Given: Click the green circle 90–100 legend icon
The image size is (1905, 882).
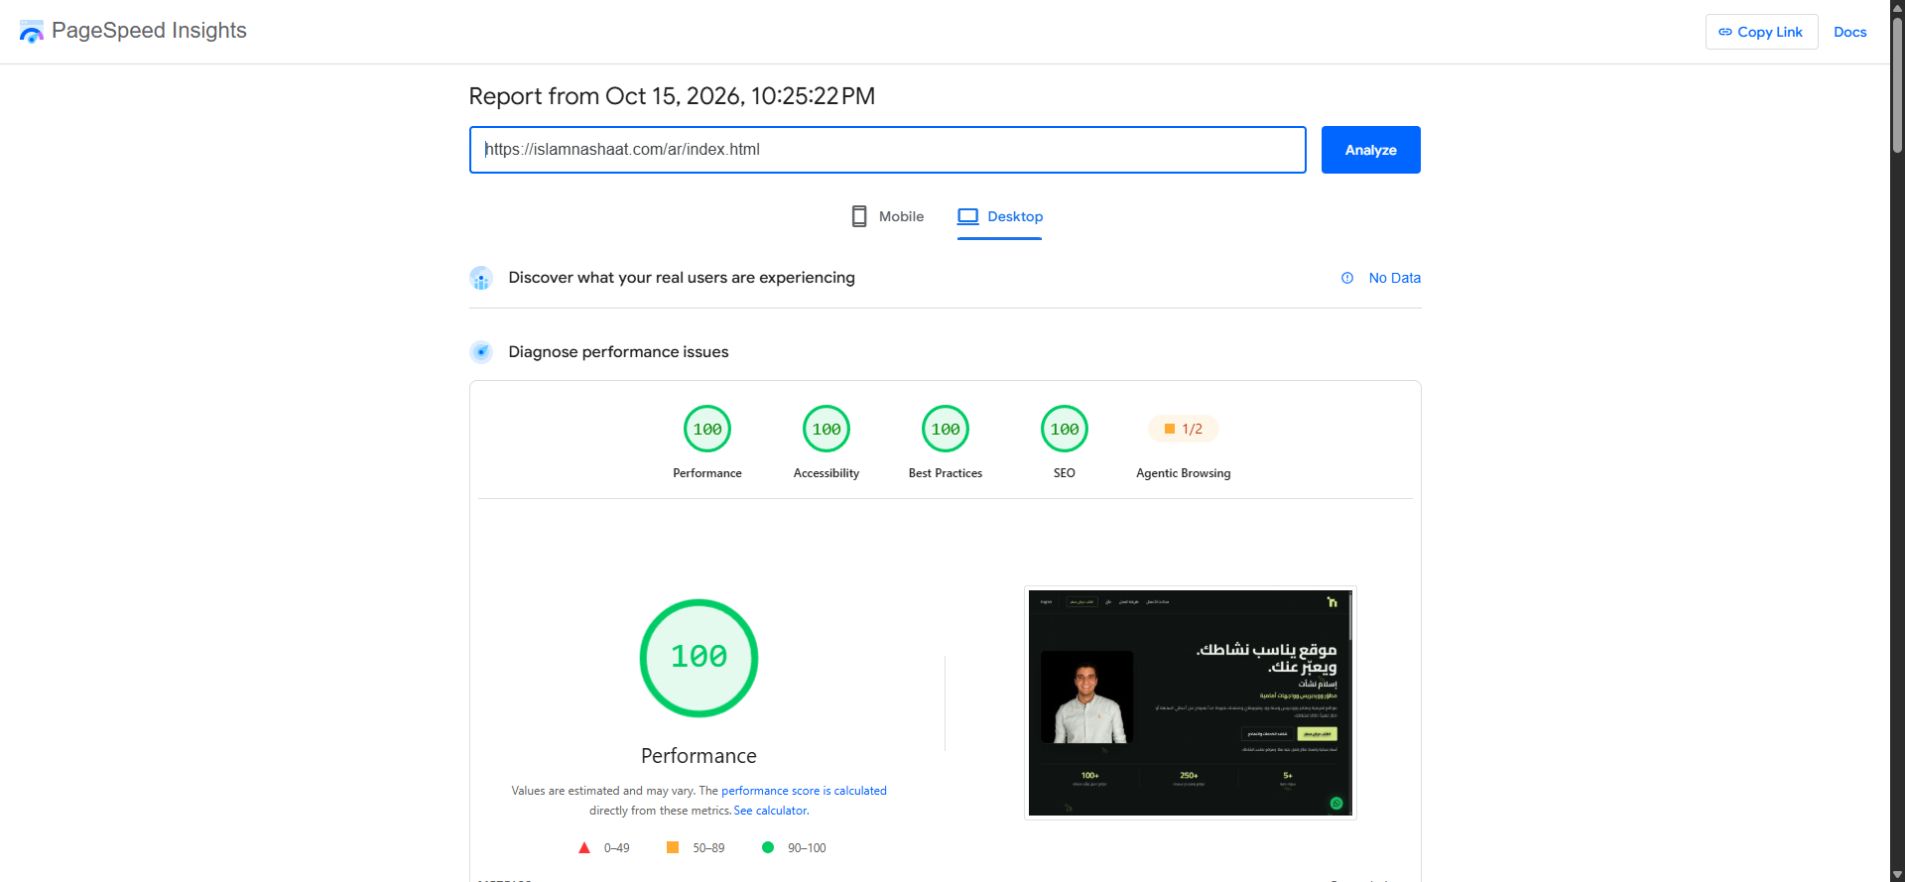Looking at the screenshot, I should click(767, 847).
